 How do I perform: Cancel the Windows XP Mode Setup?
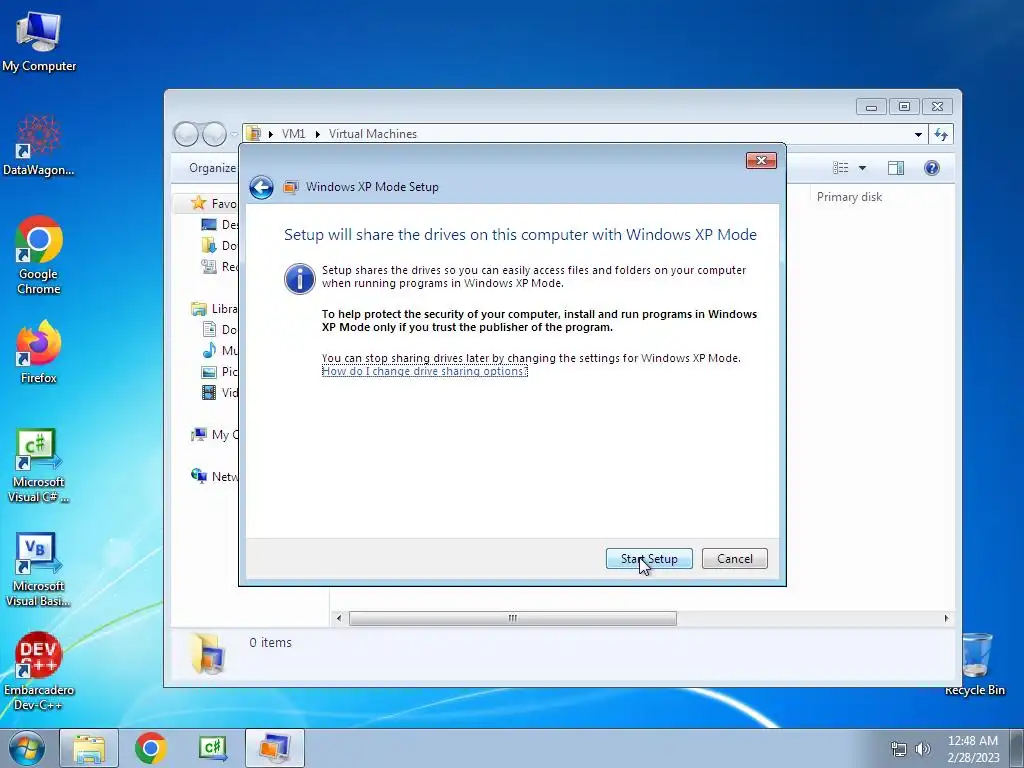pyautogui.click(x=735, y=558)
